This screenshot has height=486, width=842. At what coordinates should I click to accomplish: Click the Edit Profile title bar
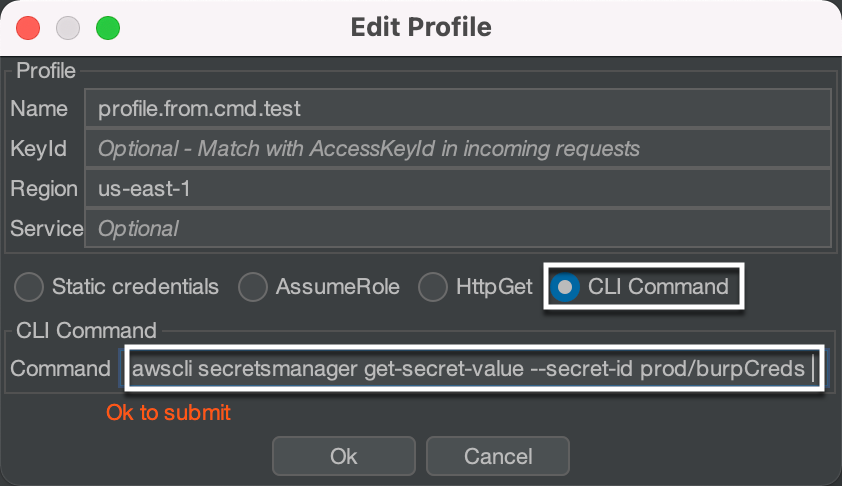(x=421, y=27)
